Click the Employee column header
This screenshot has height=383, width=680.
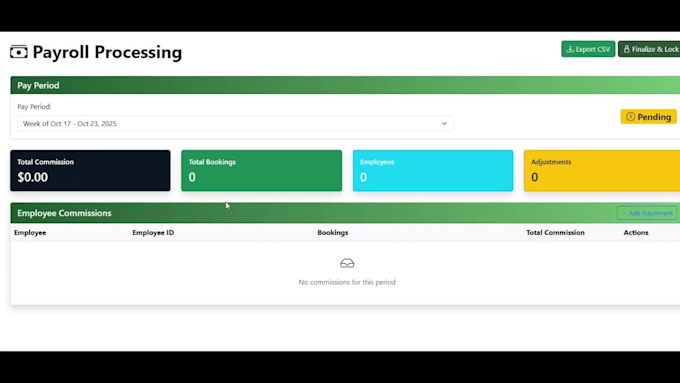tap(30, 232)
